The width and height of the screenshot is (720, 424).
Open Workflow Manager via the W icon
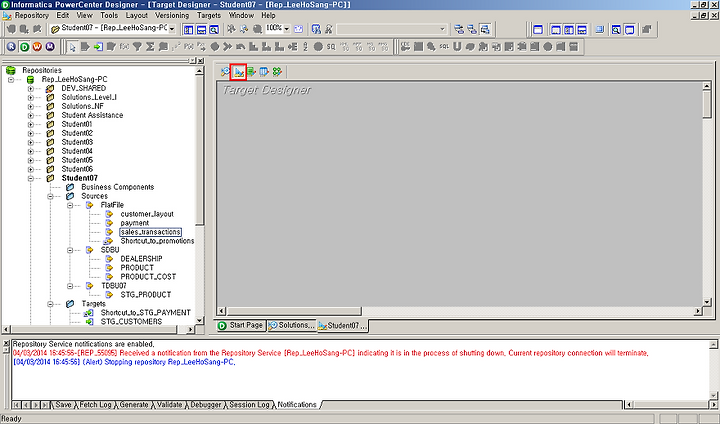[37, 47]
